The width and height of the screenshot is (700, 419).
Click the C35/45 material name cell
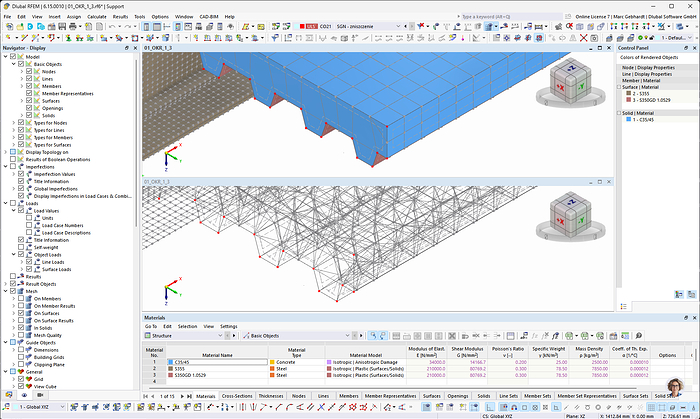click(x=217, y=362)
